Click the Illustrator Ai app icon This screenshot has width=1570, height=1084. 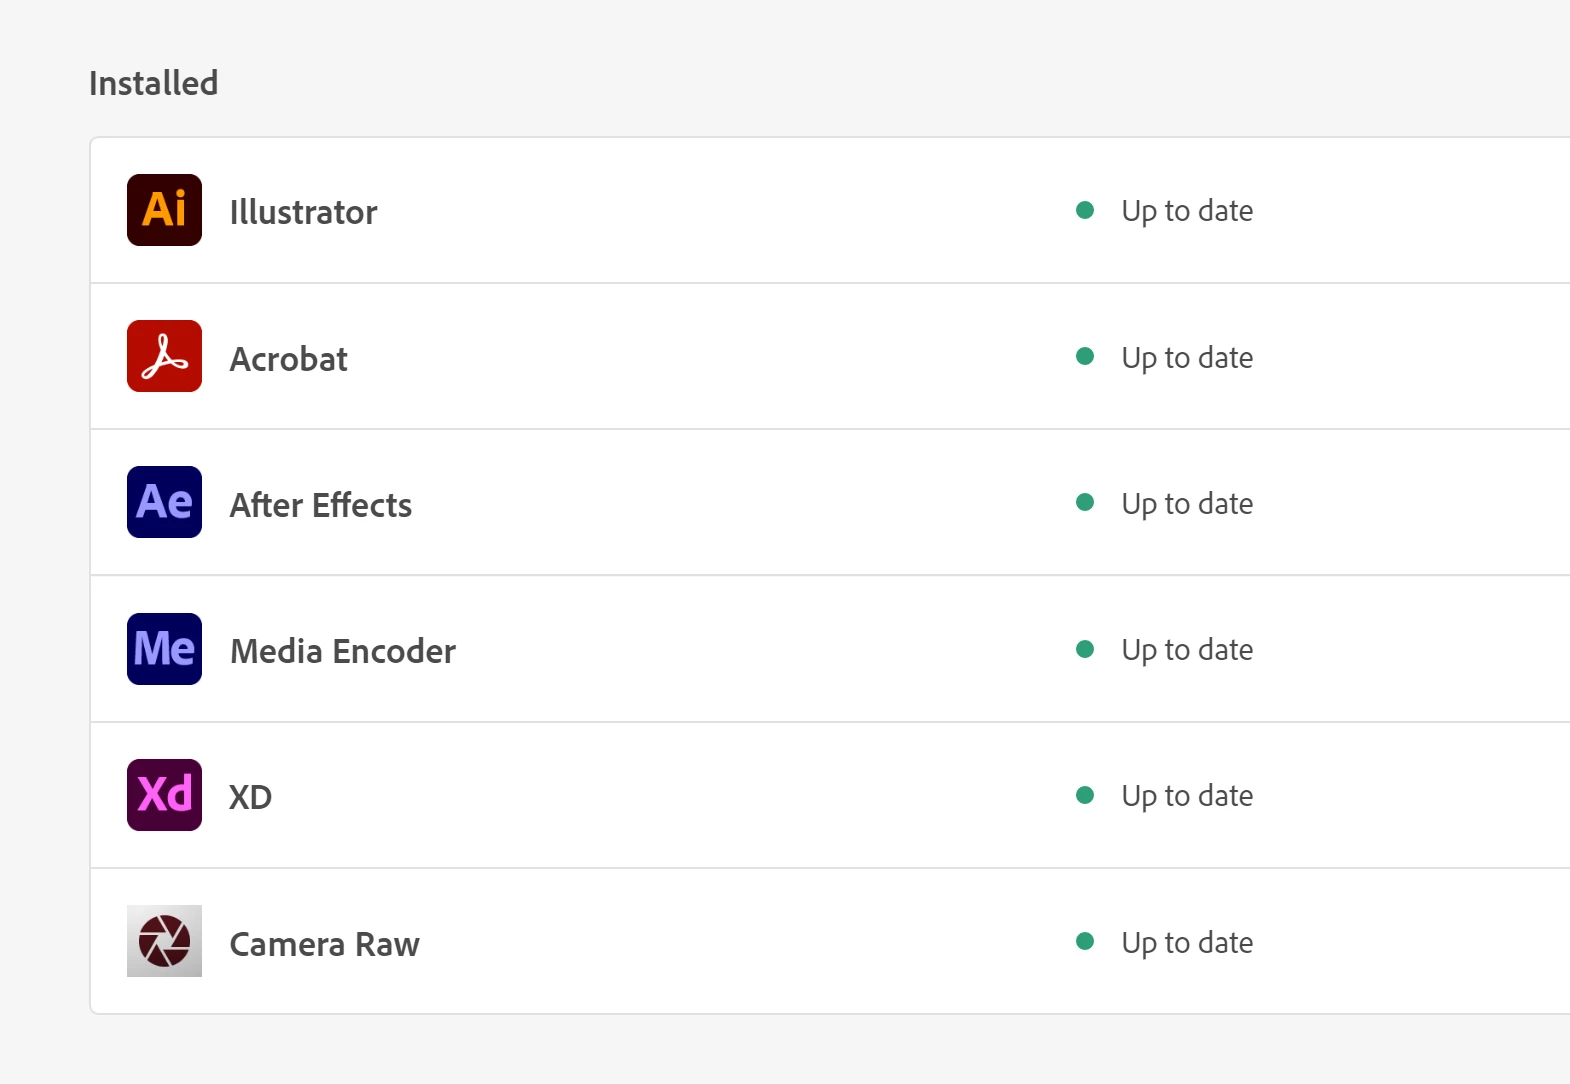[x=164, y=210]
